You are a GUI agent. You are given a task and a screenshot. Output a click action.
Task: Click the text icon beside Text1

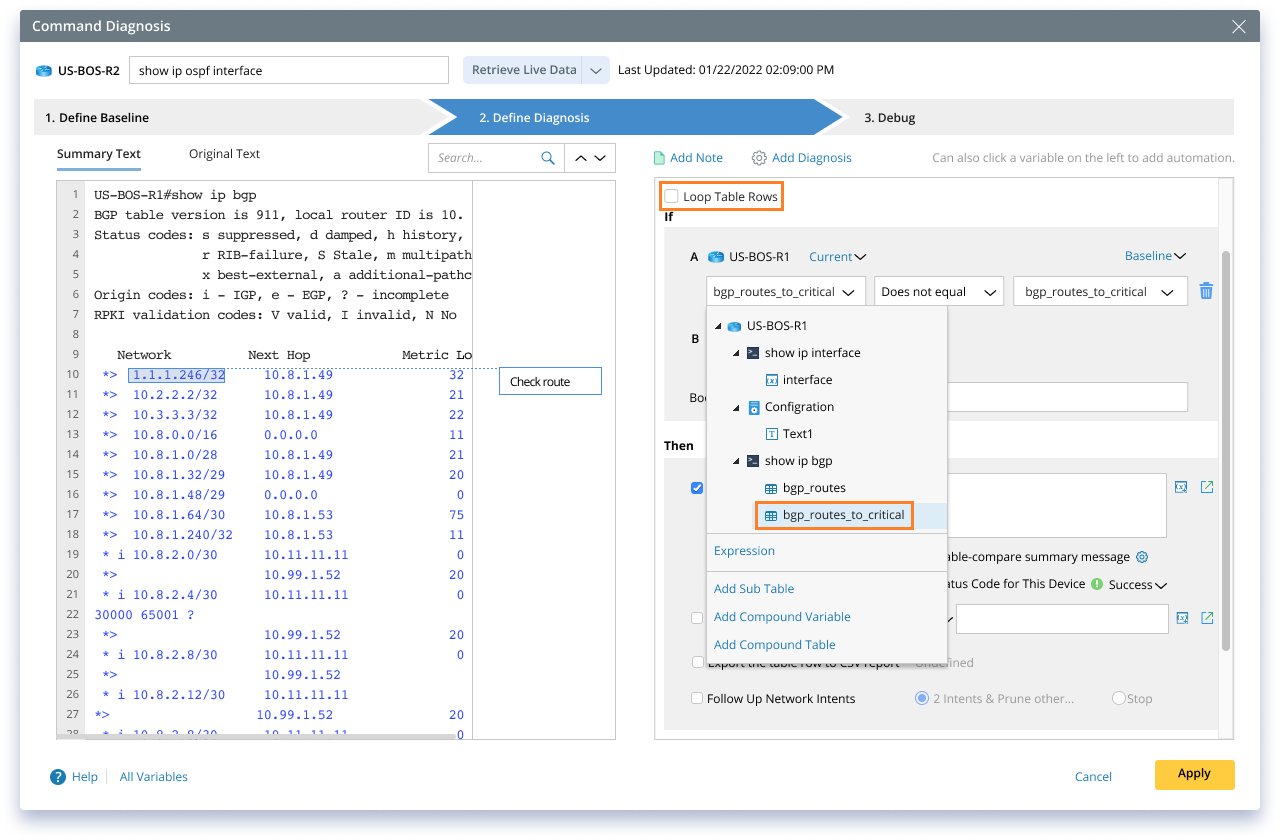click(771, 434)
